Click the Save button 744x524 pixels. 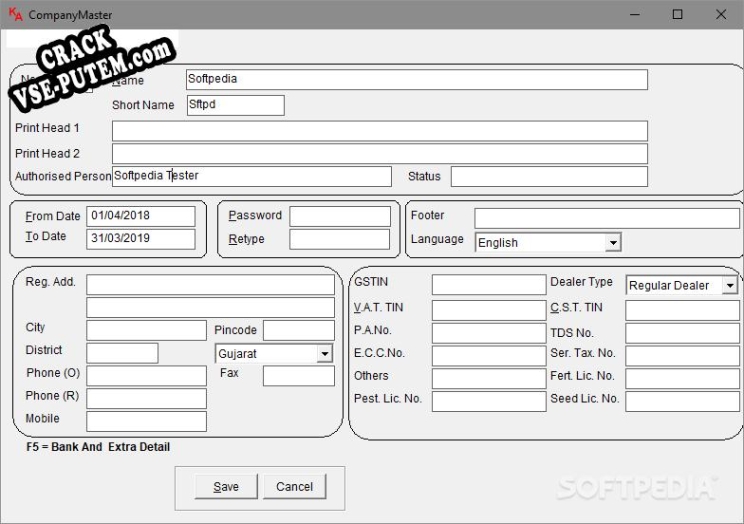point(226,487)
